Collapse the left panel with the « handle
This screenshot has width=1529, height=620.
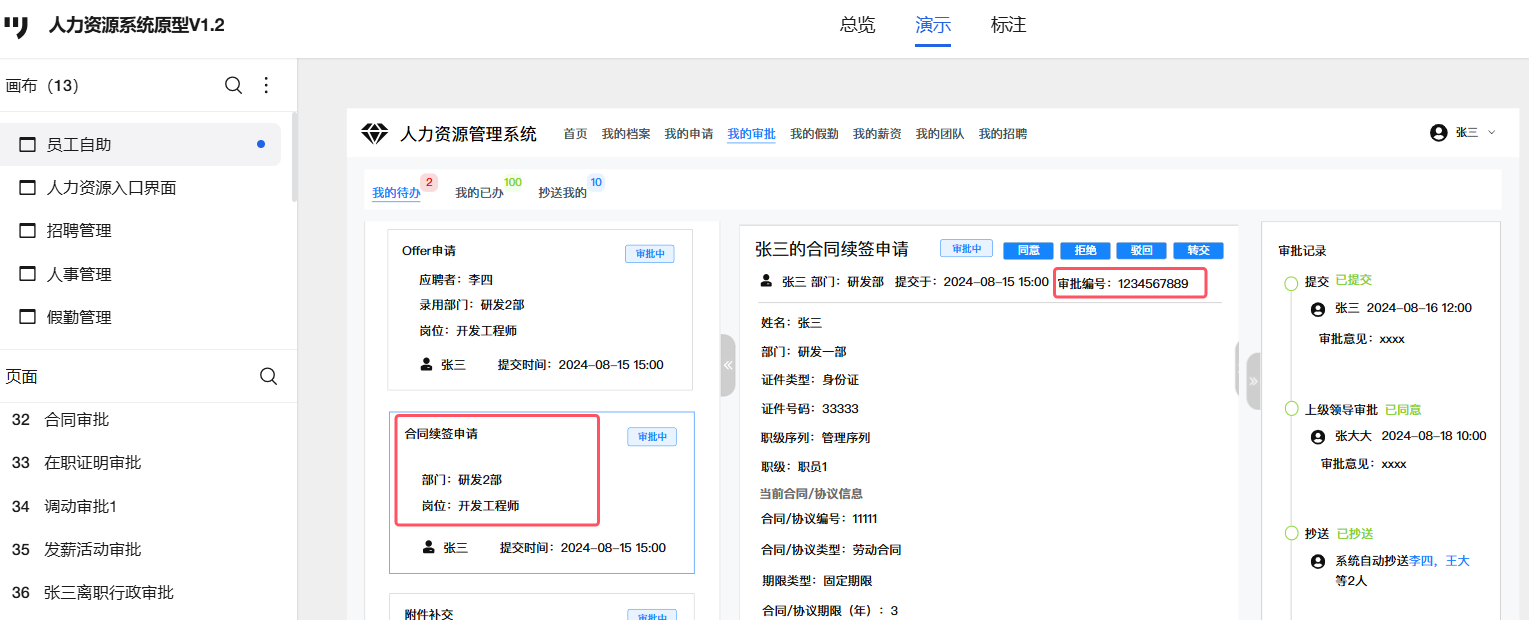click(728, 365)
